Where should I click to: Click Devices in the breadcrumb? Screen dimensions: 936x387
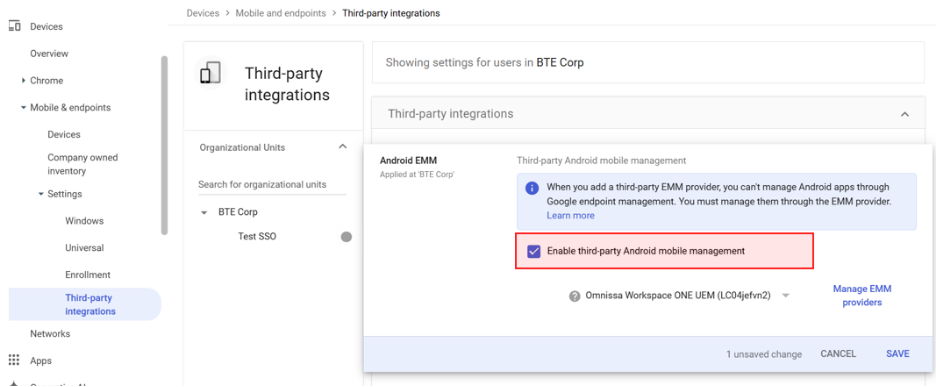pyautogui.click(x=202, y=13)
